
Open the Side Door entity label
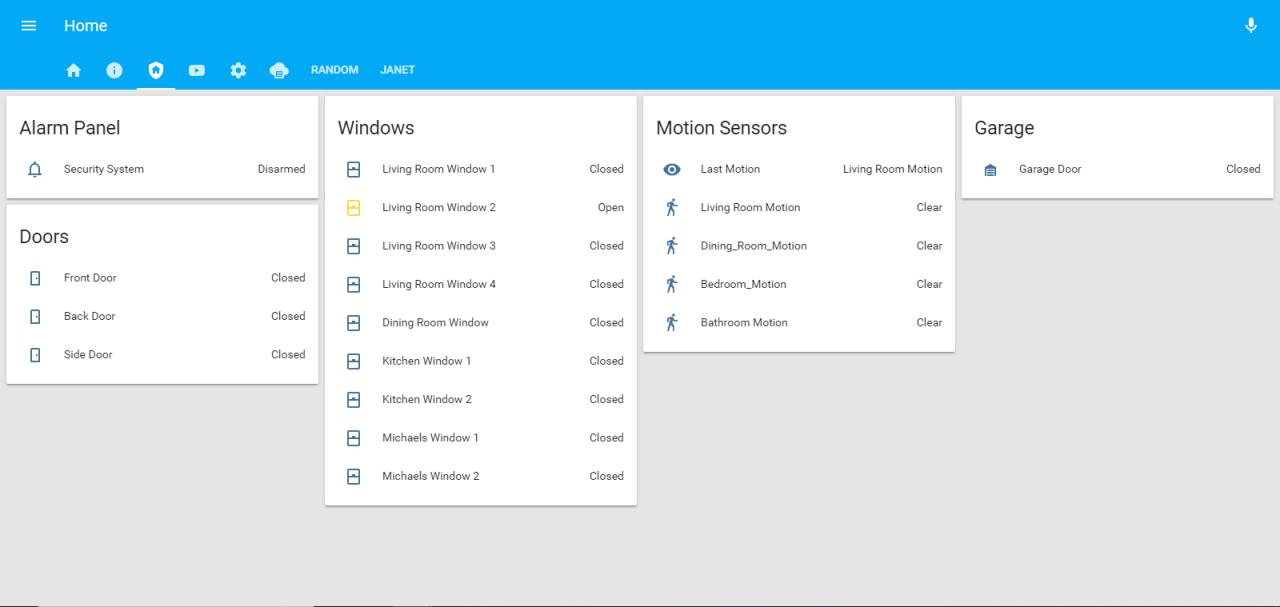[88, 354]
